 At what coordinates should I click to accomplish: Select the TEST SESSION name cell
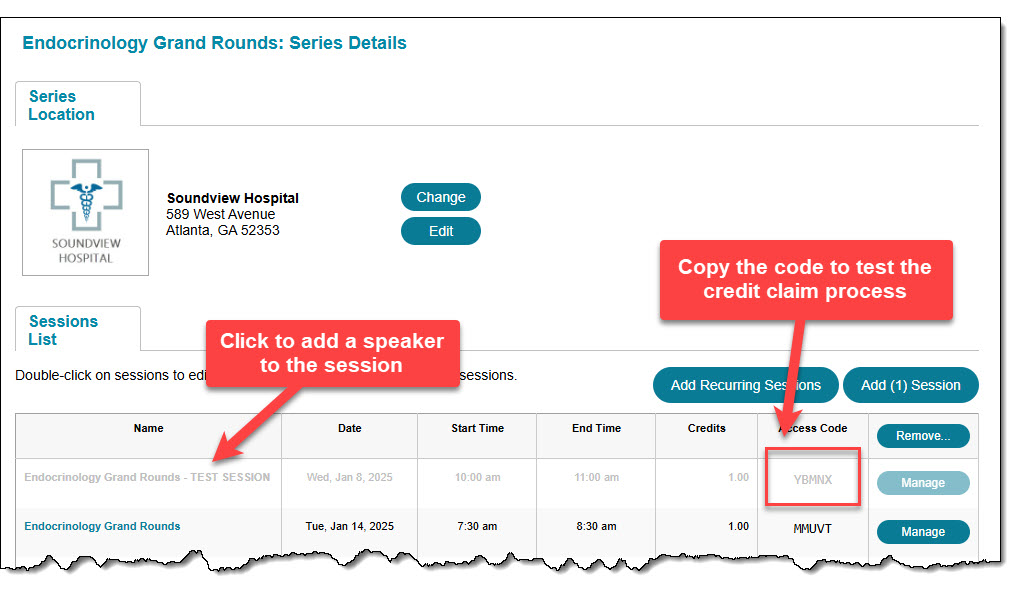(148, 478)
